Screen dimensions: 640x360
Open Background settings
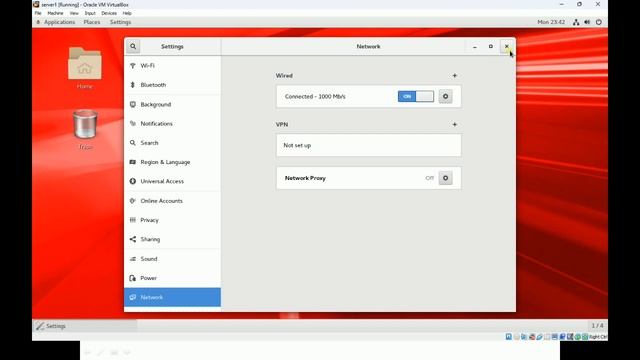(172, 104)
